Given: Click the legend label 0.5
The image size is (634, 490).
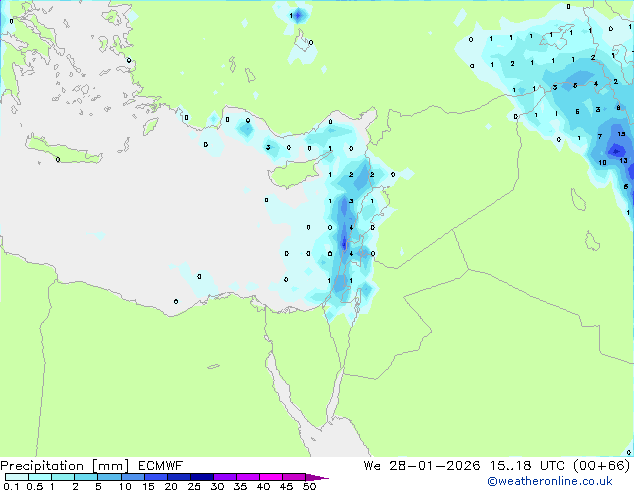Looking at the screenshot, I should point(35,486).
